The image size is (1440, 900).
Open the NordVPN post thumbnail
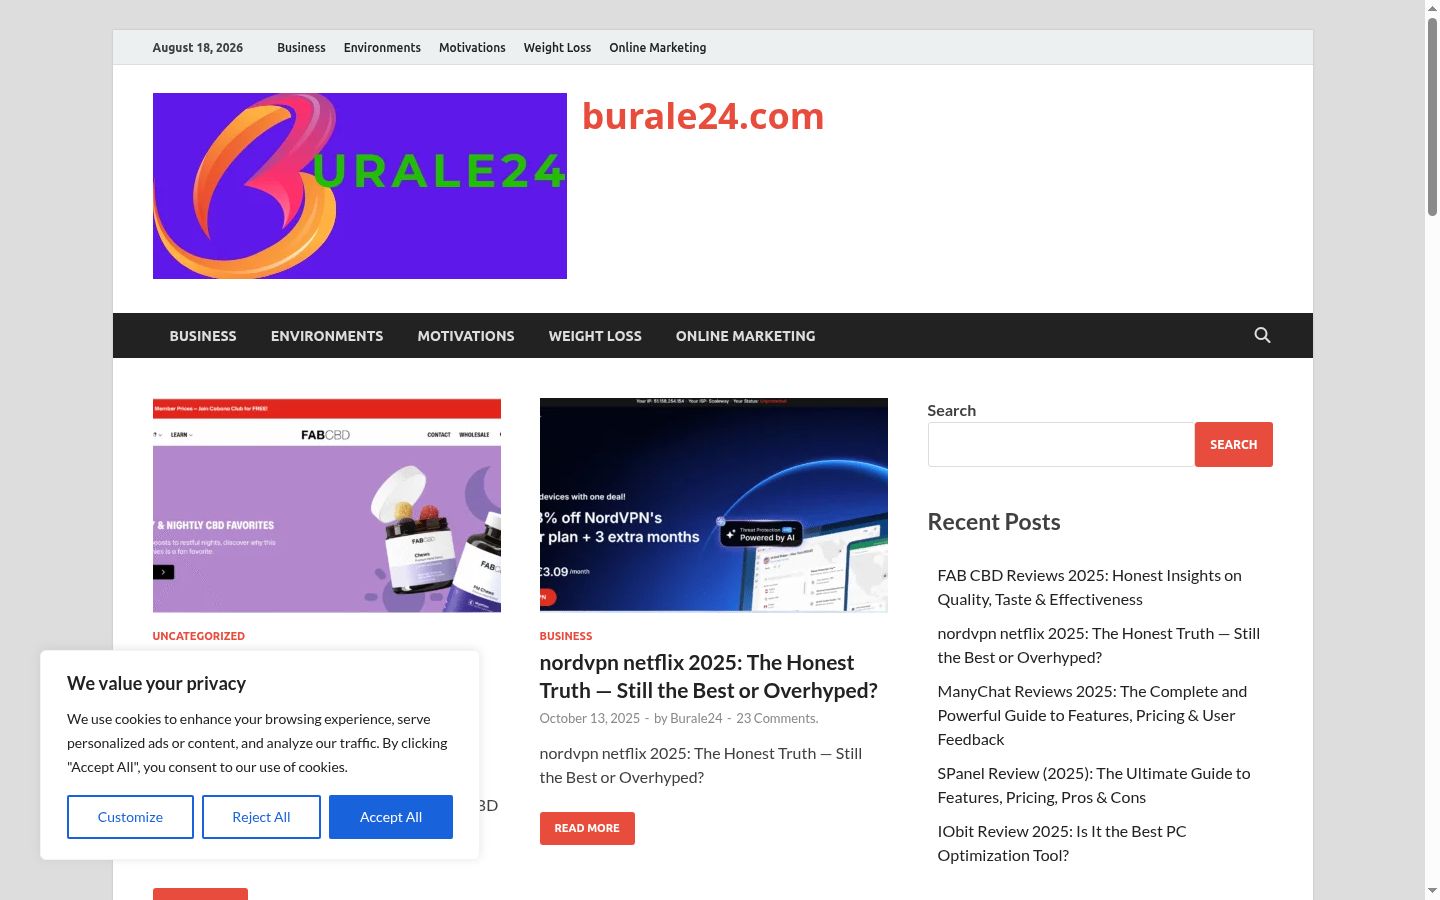pos(714,505)
